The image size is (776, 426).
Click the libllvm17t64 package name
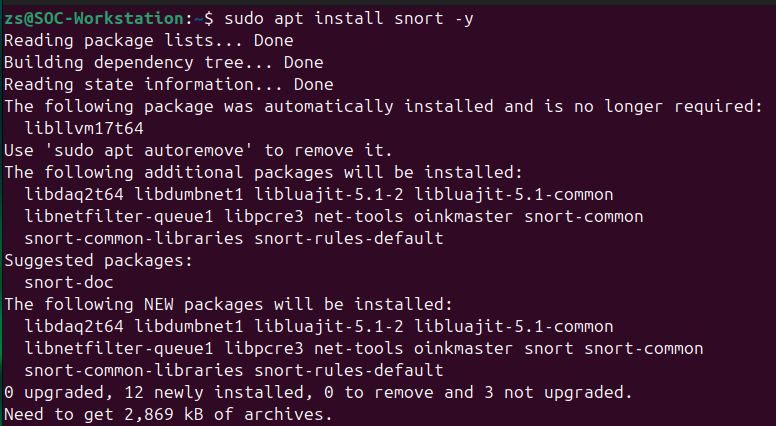click(84, 129)
